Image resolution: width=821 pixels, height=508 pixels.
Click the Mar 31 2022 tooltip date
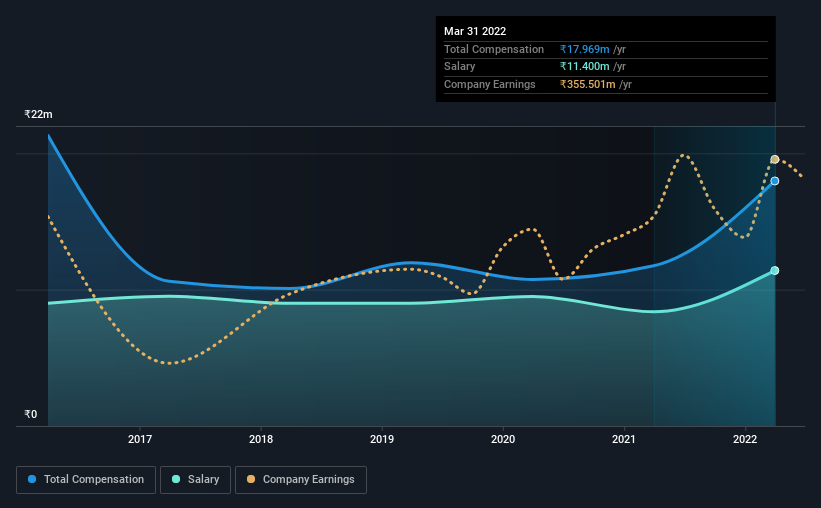(x=475, y=31)
